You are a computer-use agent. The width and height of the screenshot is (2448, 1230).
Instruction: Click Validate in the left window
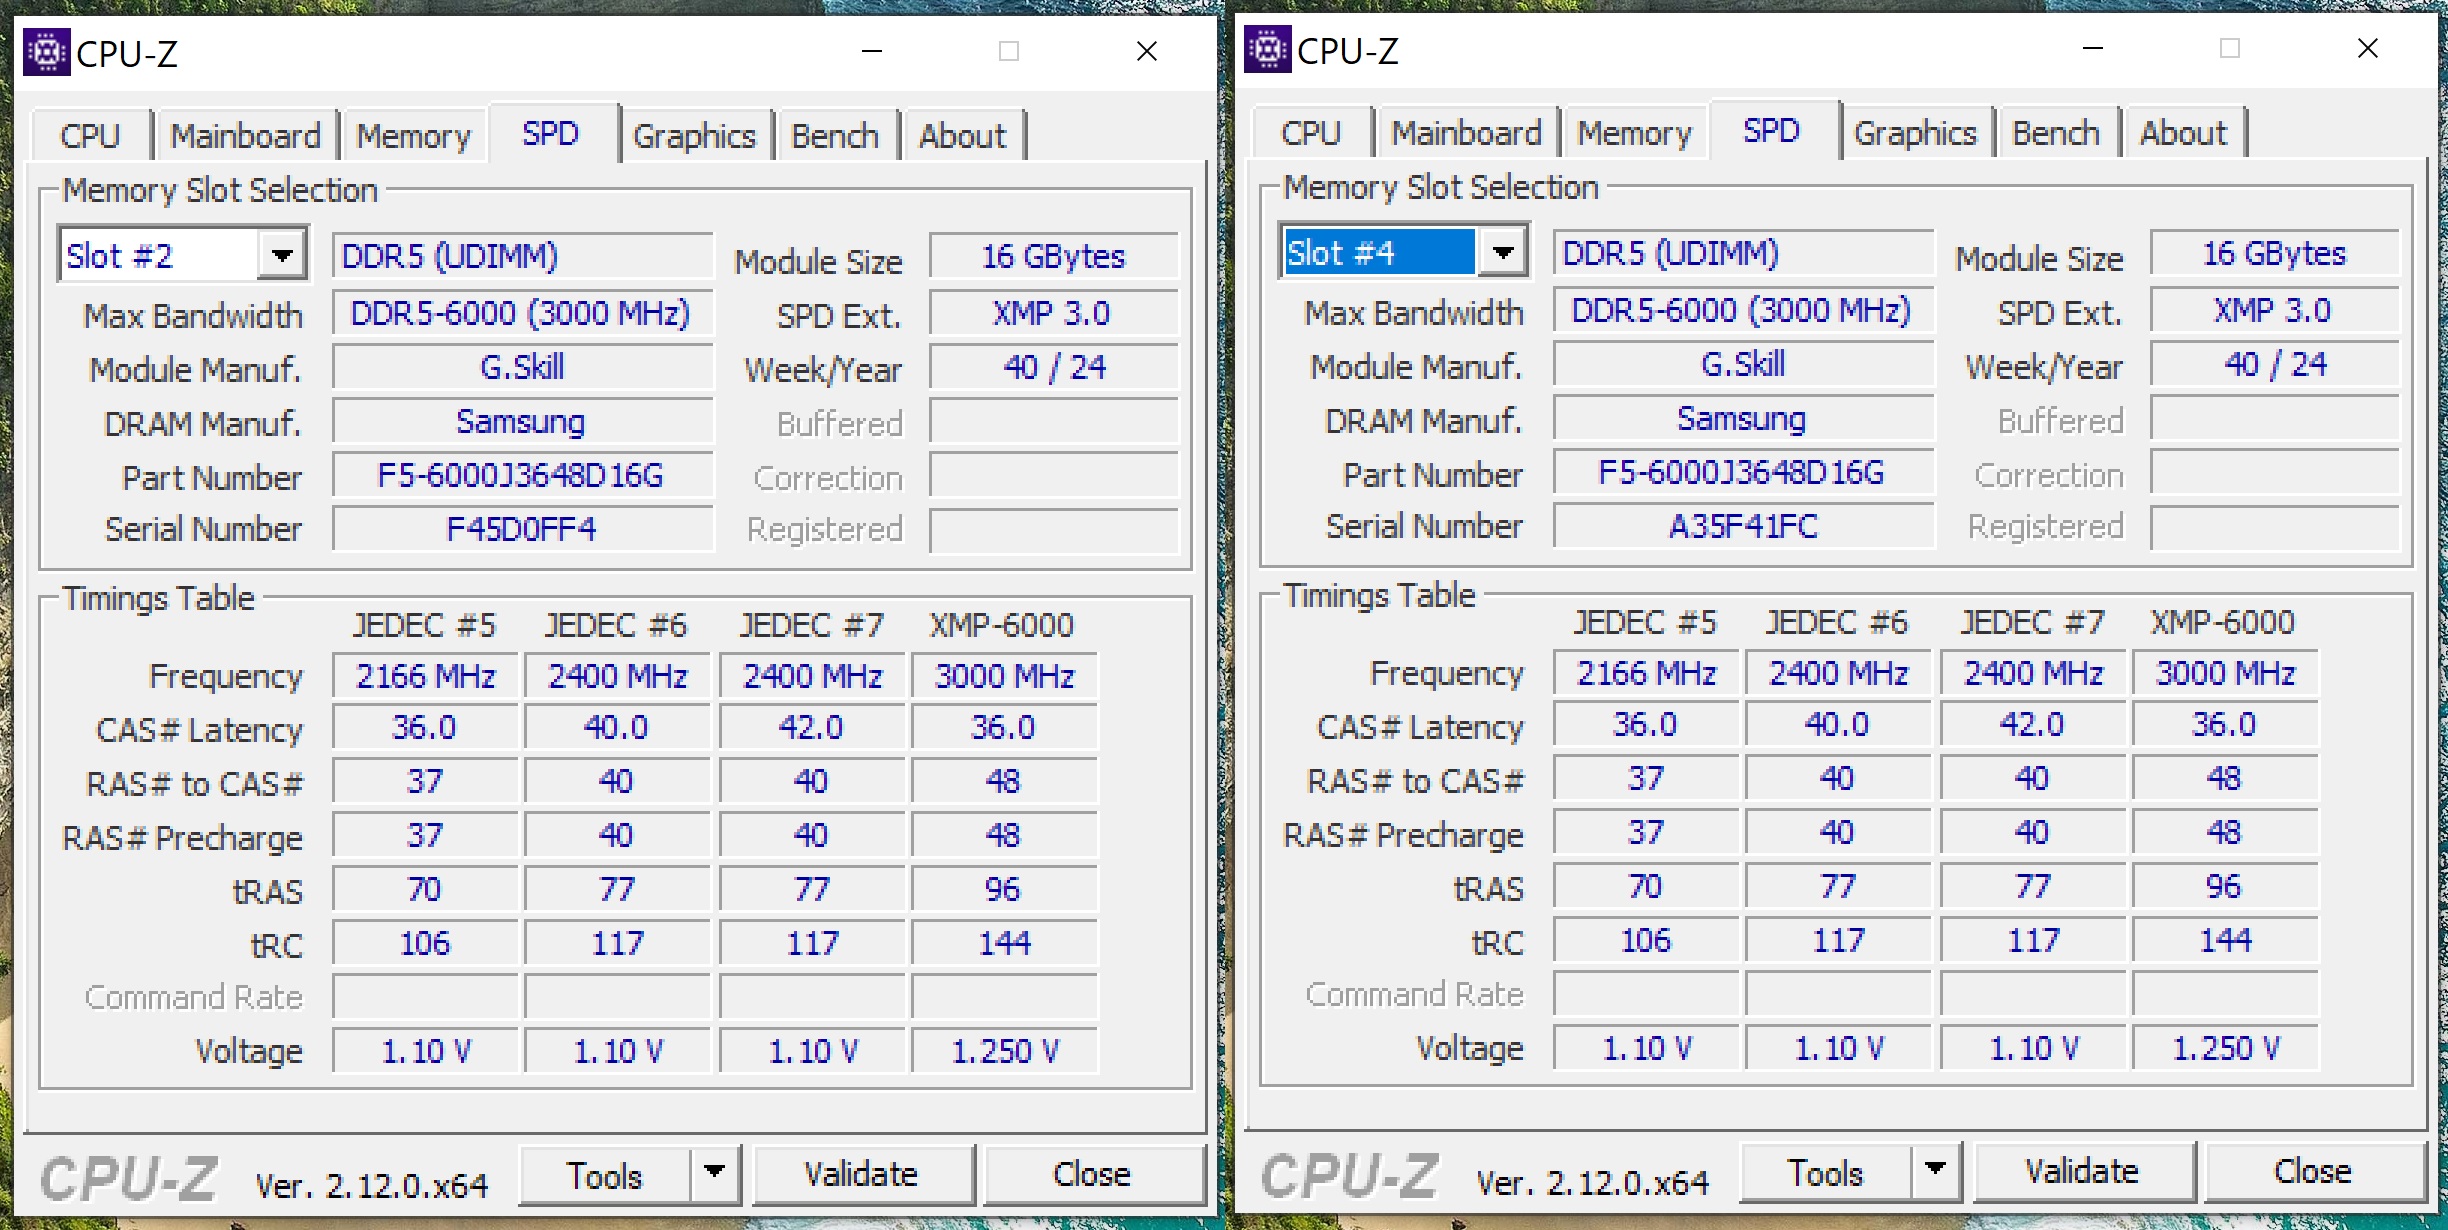(x=862, y=1174)
